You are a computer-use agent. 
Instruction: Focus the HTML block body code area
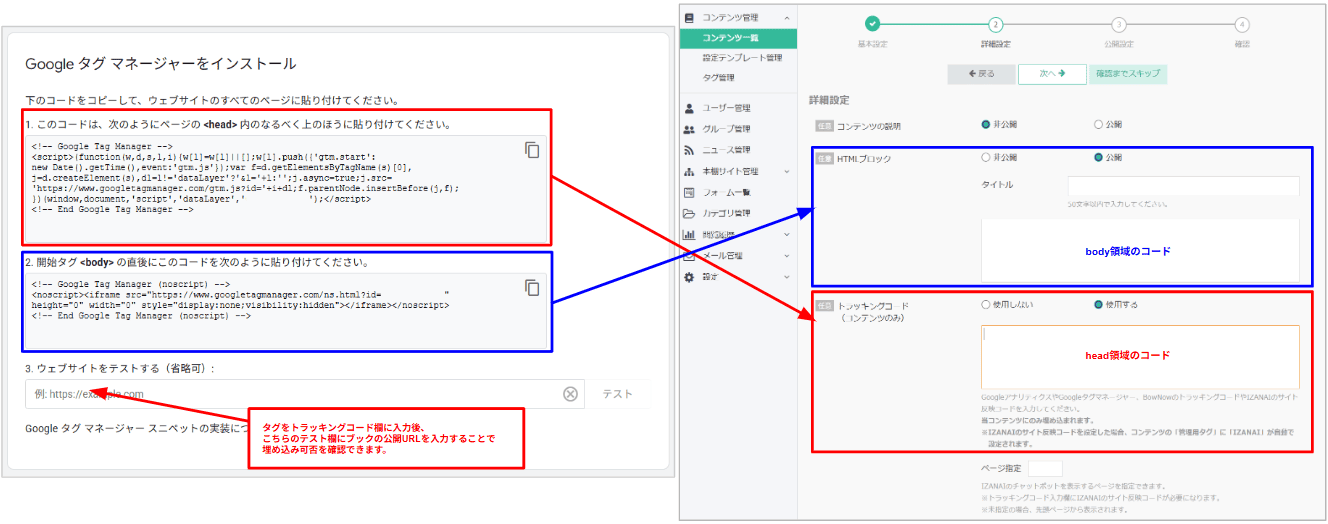click(1140, 250)
